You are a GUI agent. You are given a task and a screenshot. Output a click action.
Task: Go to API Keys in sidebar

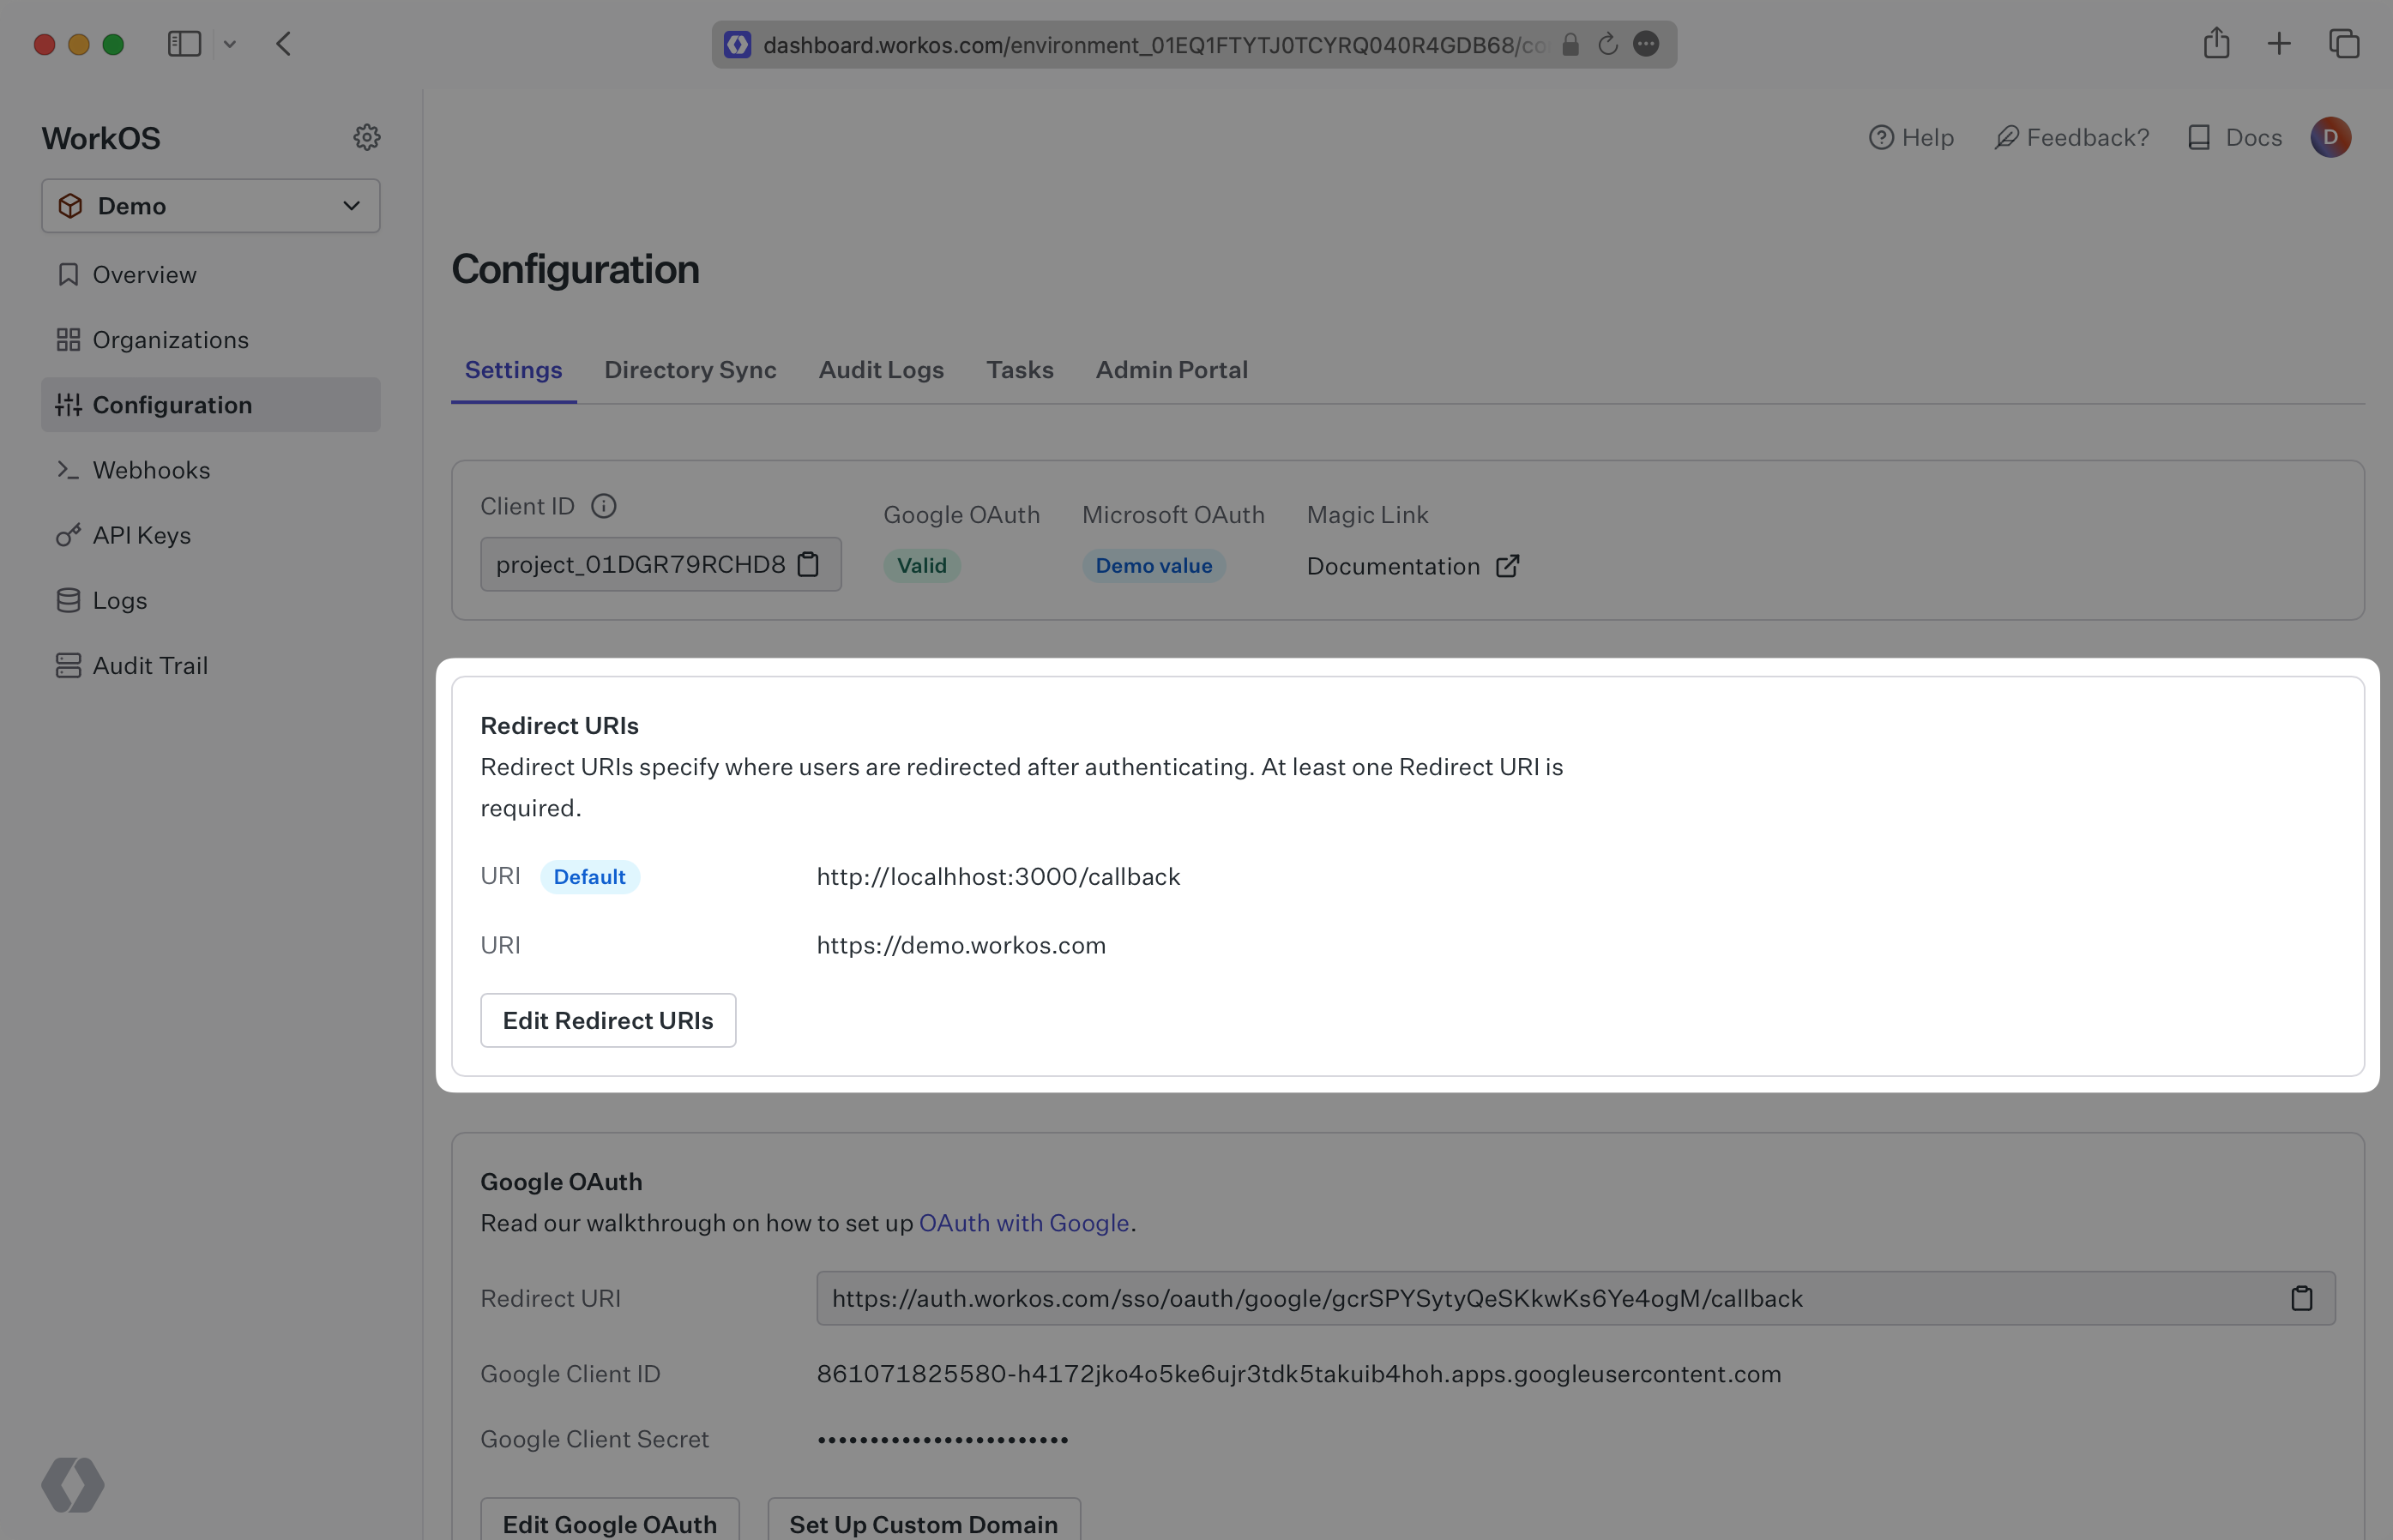click(141, 536)
